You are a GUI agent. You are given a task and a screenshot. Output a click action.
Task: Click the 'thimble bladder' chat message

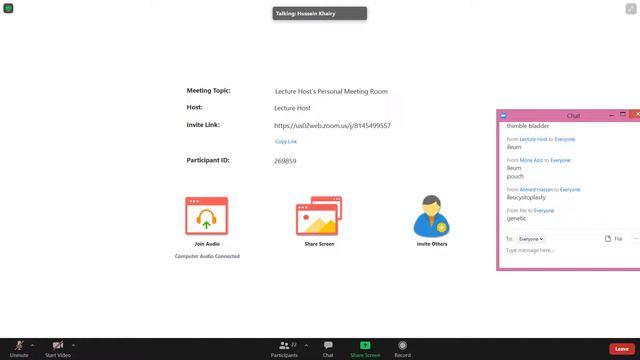coord(528,126)
